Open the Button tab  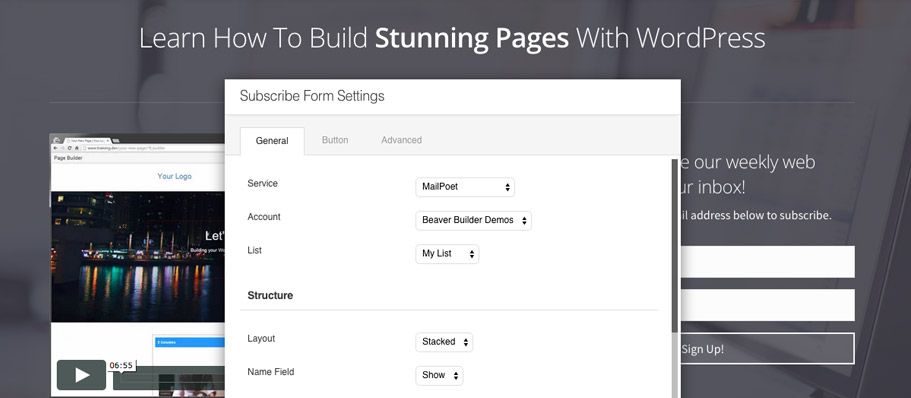[335, 140]
